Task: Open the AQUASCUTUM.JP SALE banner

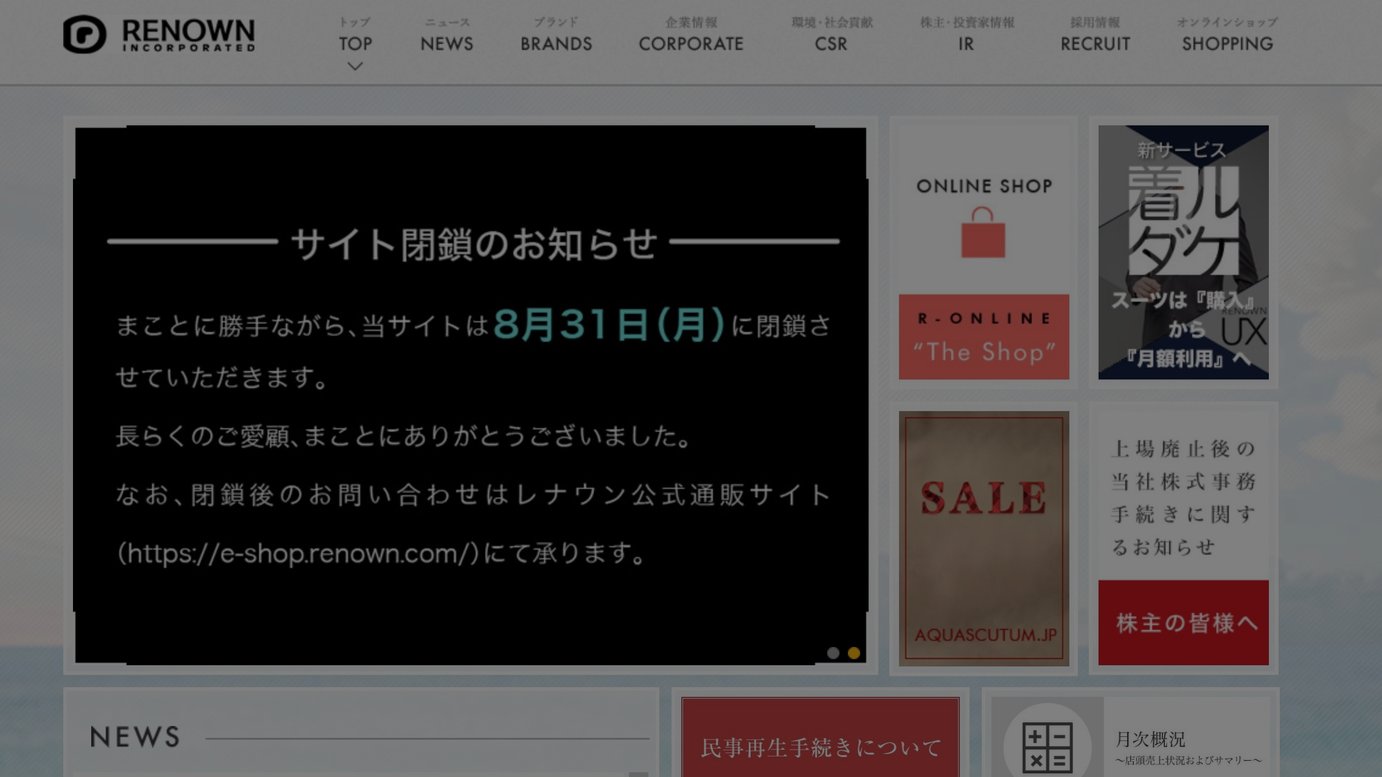Action: 984,538
